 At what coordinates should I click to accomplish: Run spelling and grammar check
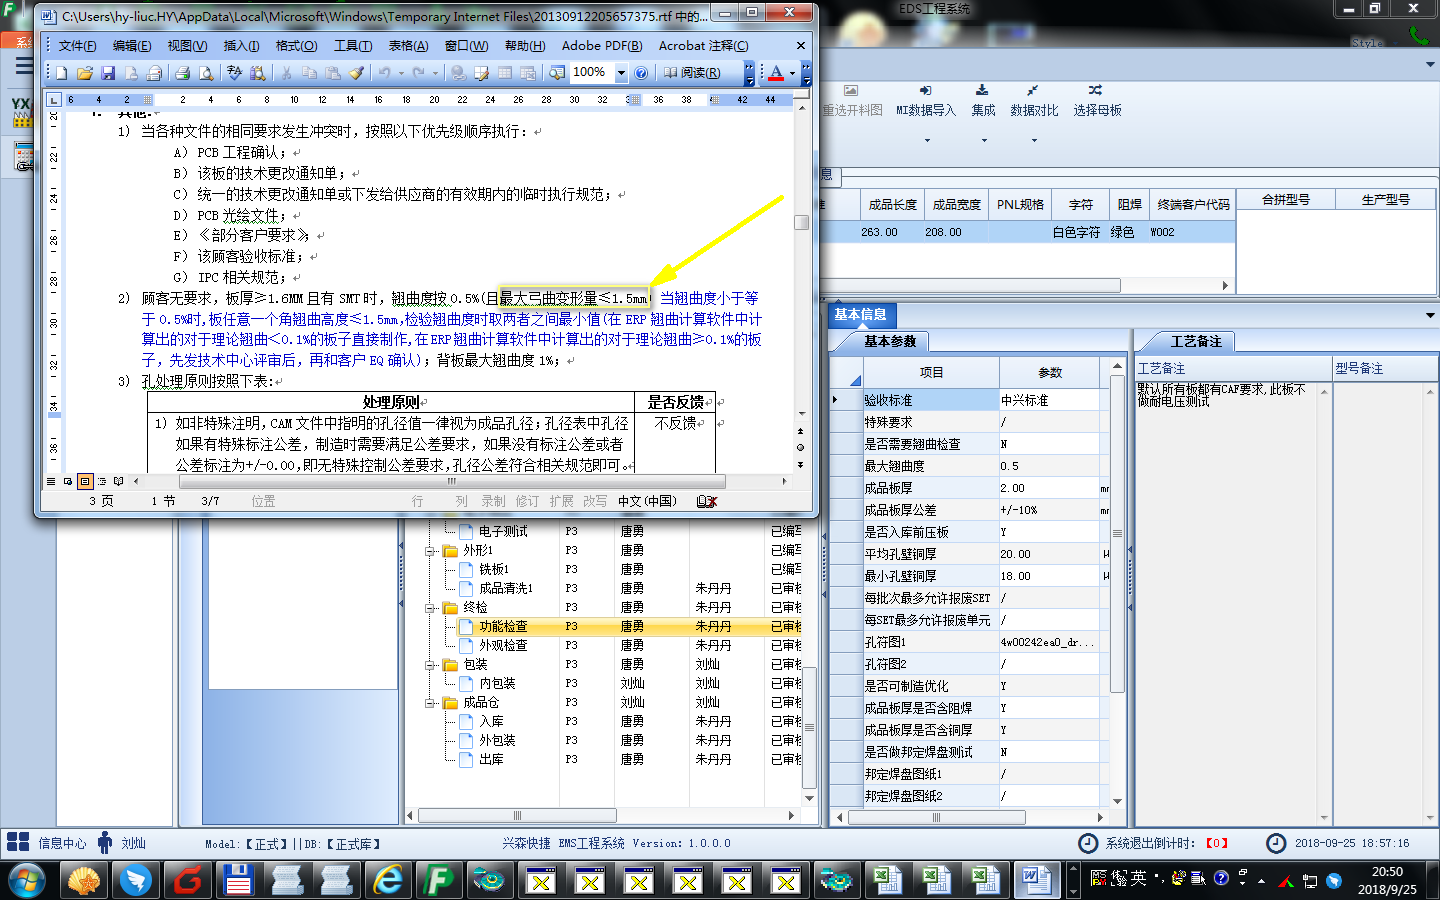click(x=233, y=73)
